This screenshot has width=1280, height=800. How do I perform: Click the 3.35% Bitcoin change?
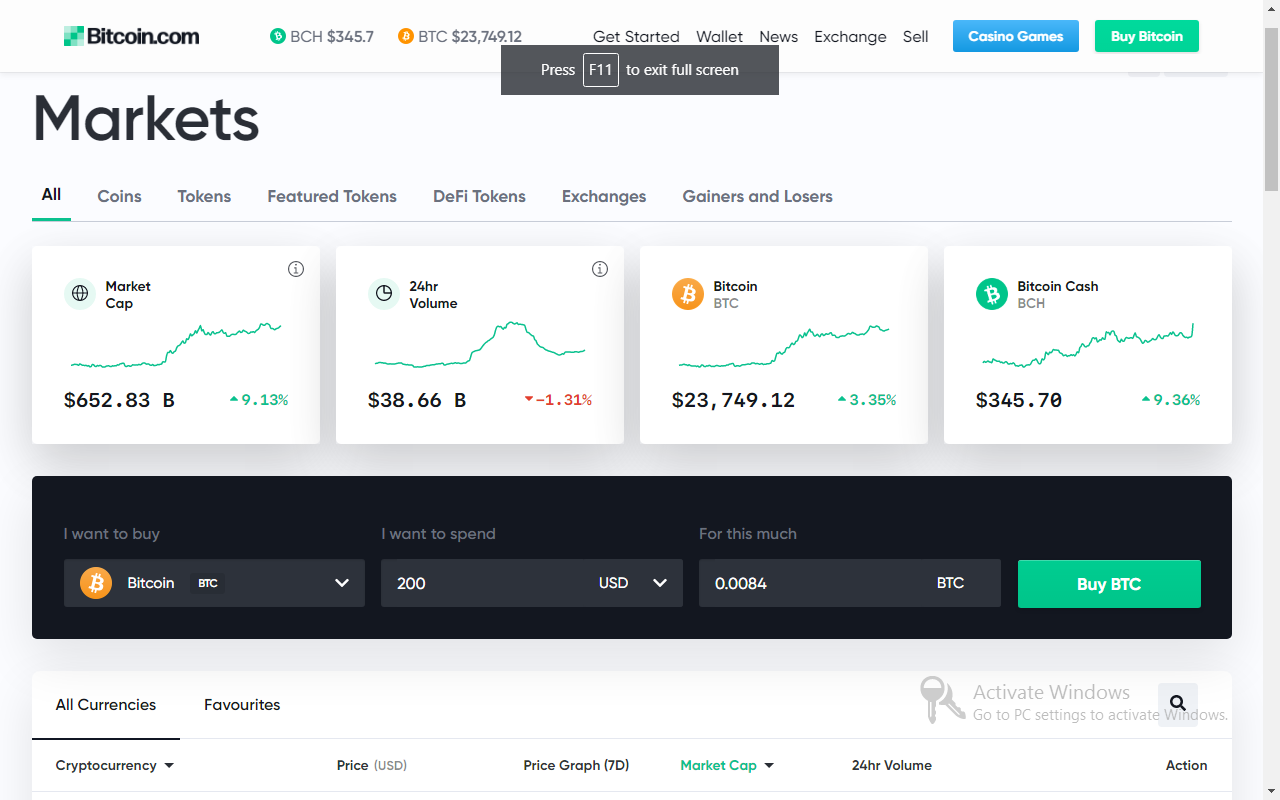(x=867, y=400)
